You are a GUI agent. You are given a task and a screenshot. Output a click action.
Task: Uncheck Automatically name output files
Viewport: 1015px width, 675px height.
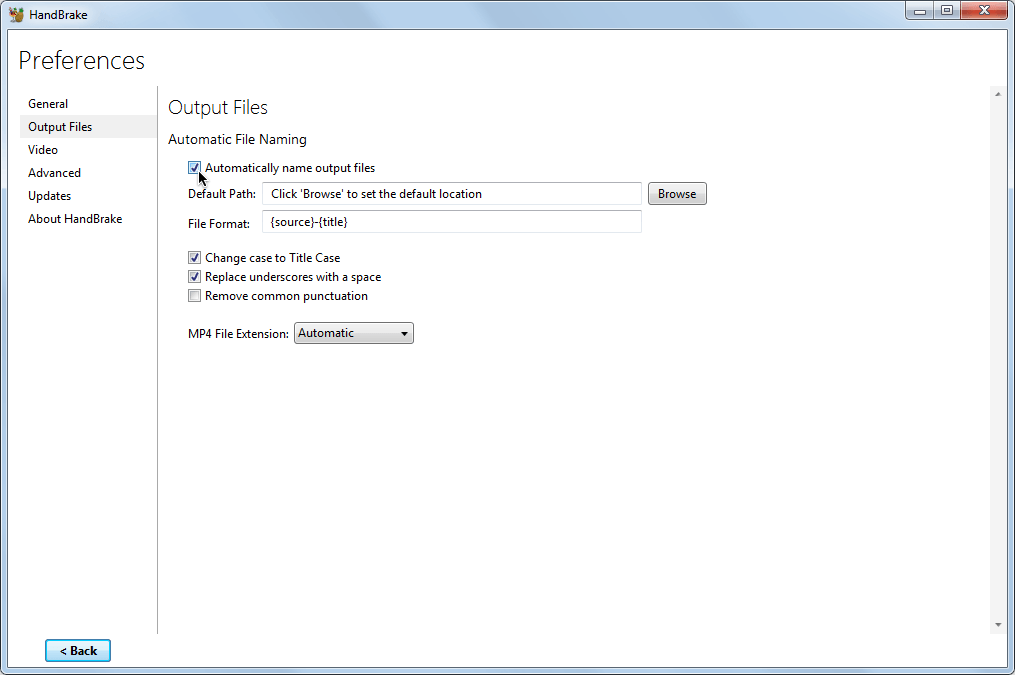pos(194,168)
